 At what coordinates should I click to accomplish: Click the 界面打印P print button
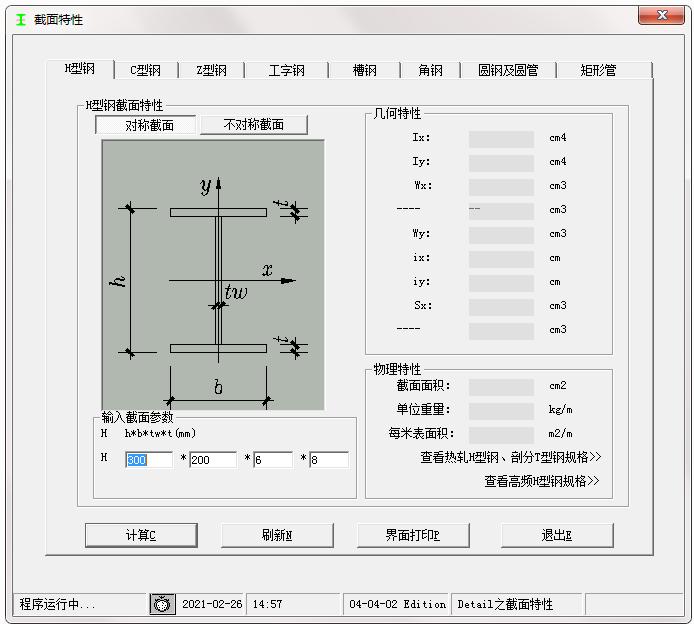pos(412,535)
